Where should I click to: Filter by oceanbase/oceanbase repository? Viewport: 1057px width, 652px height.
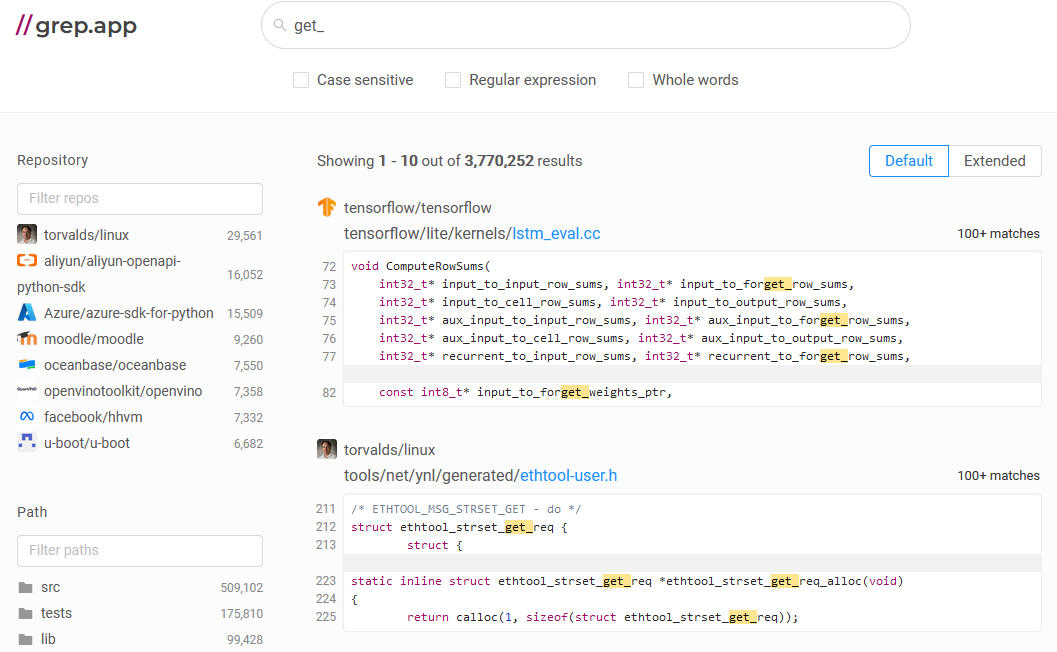pos(115,365)
